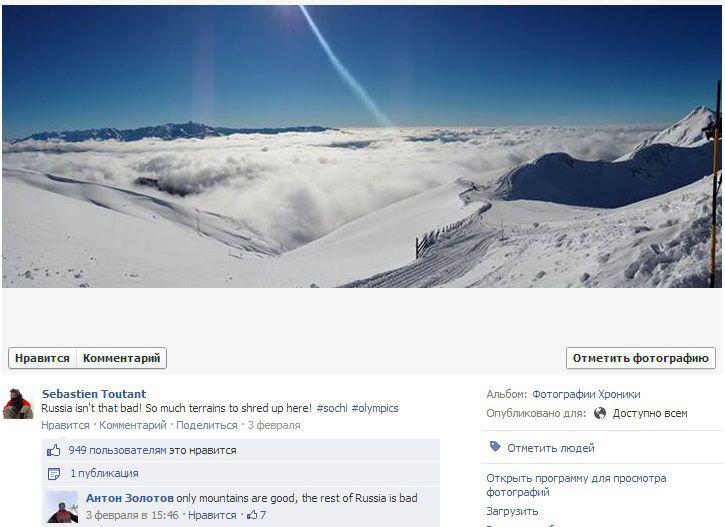The width and height of the screenshot is (725, 527).
Task: Click the thumbs-up icon beside 949 likes
Action: point(54,450)
